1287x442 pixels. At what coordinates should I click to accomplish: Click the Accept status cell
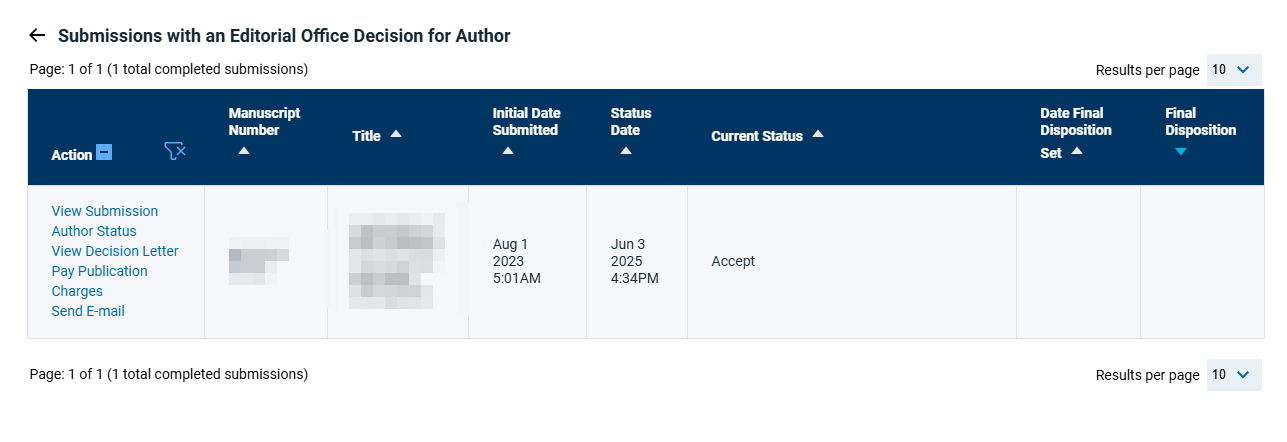tap(733, 262)
